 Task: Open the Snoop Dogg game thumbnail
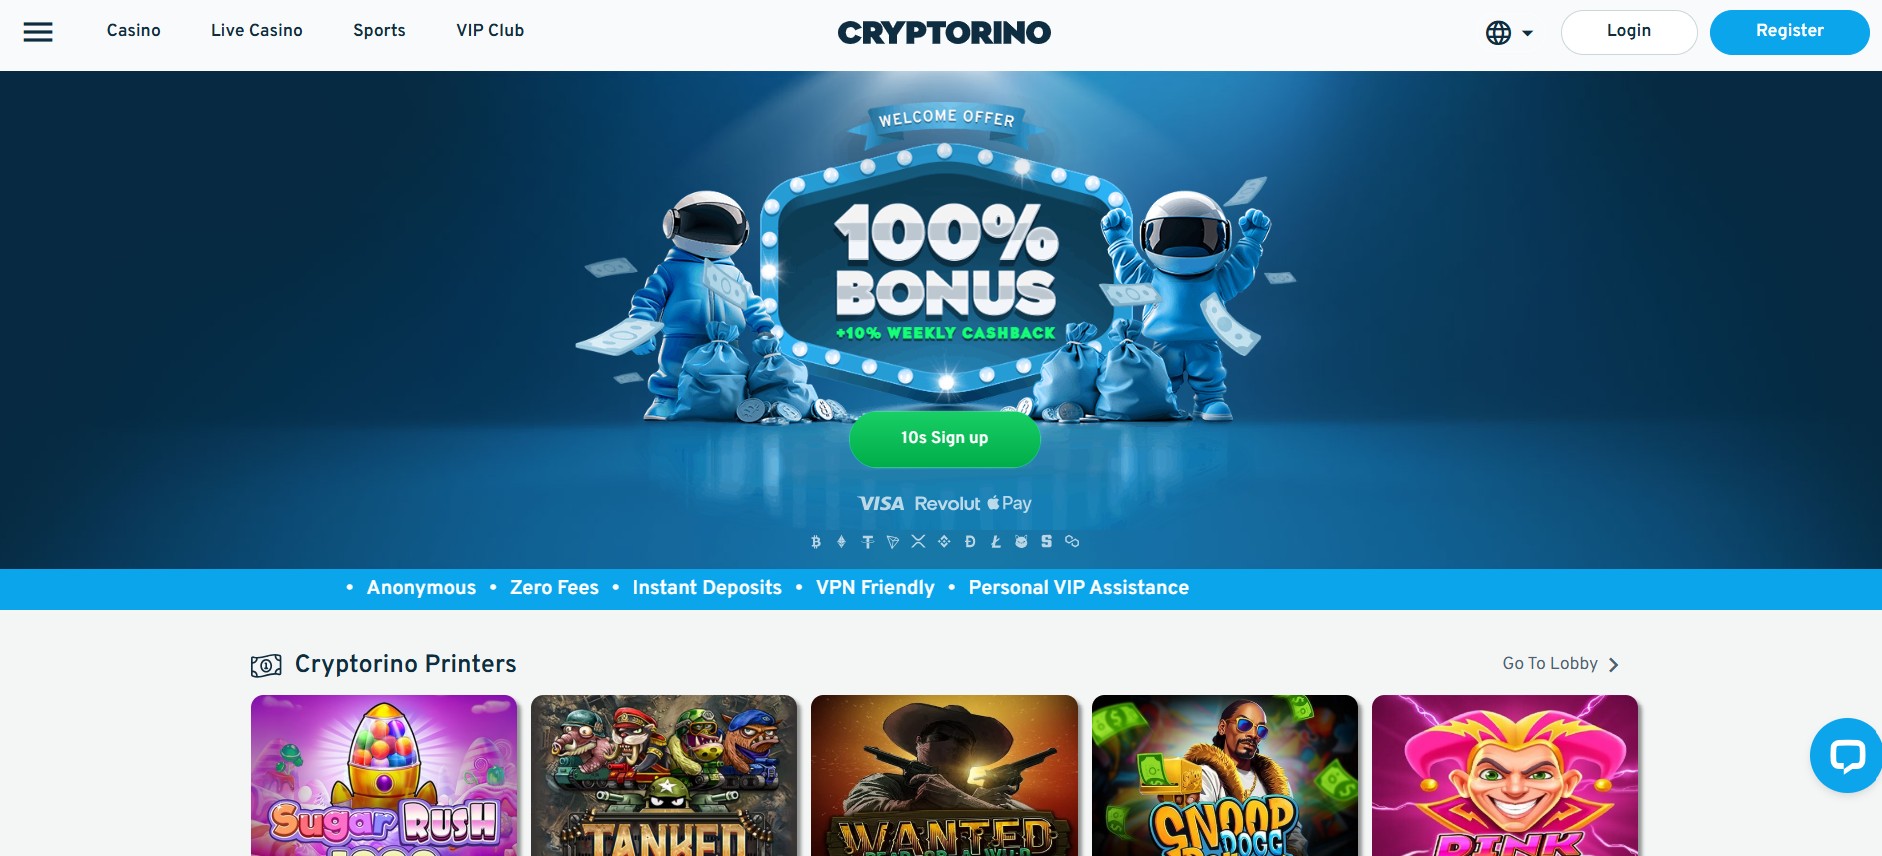[x=1225, y=776]
